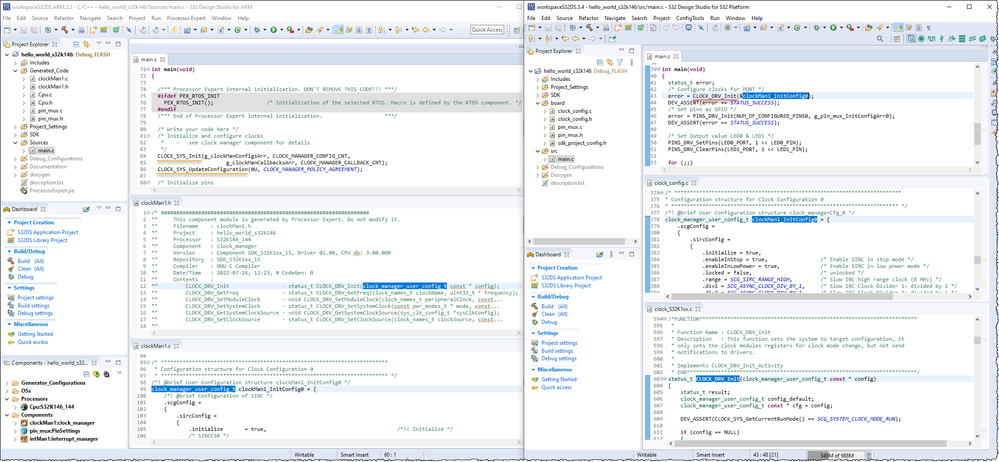Viewport: 999px width, 462px height.
Task: Select Cpu:S32K146_144 processor in Components view
Action: [51, 406]
